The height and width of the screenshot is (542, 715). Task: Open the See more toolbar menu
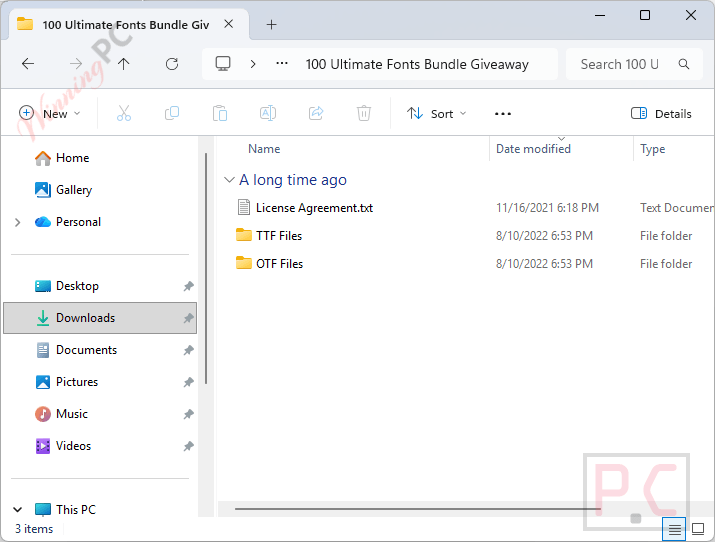(x=503, y=114)
